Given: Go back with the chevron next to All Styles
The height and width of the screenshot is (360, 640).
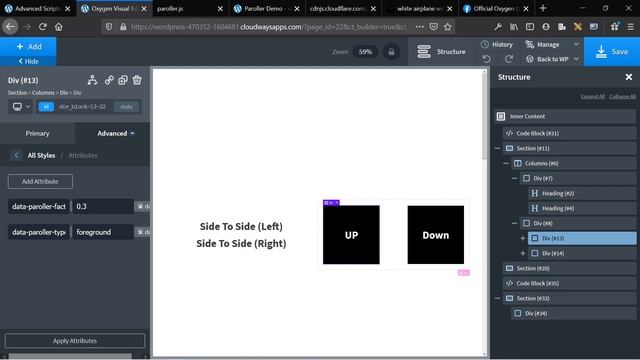Looking at the screenshot, I should [x=16, y=155].
